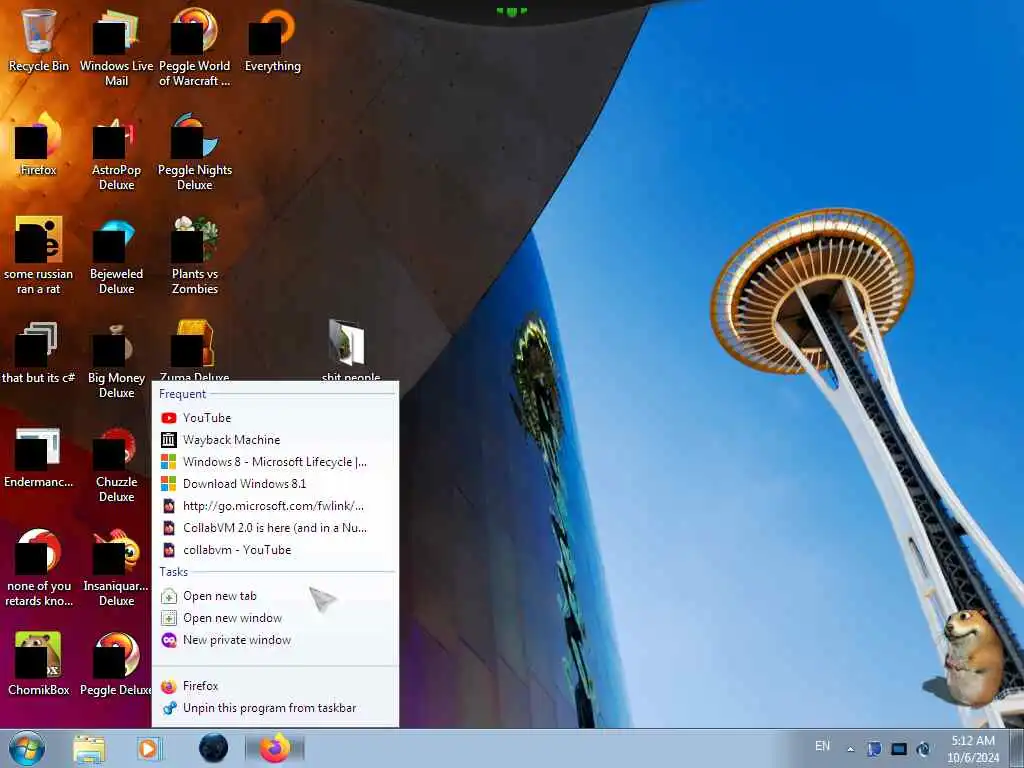
Task: Open CollabVM 2.0 is here entry
Action: click(x=275, y=528)
